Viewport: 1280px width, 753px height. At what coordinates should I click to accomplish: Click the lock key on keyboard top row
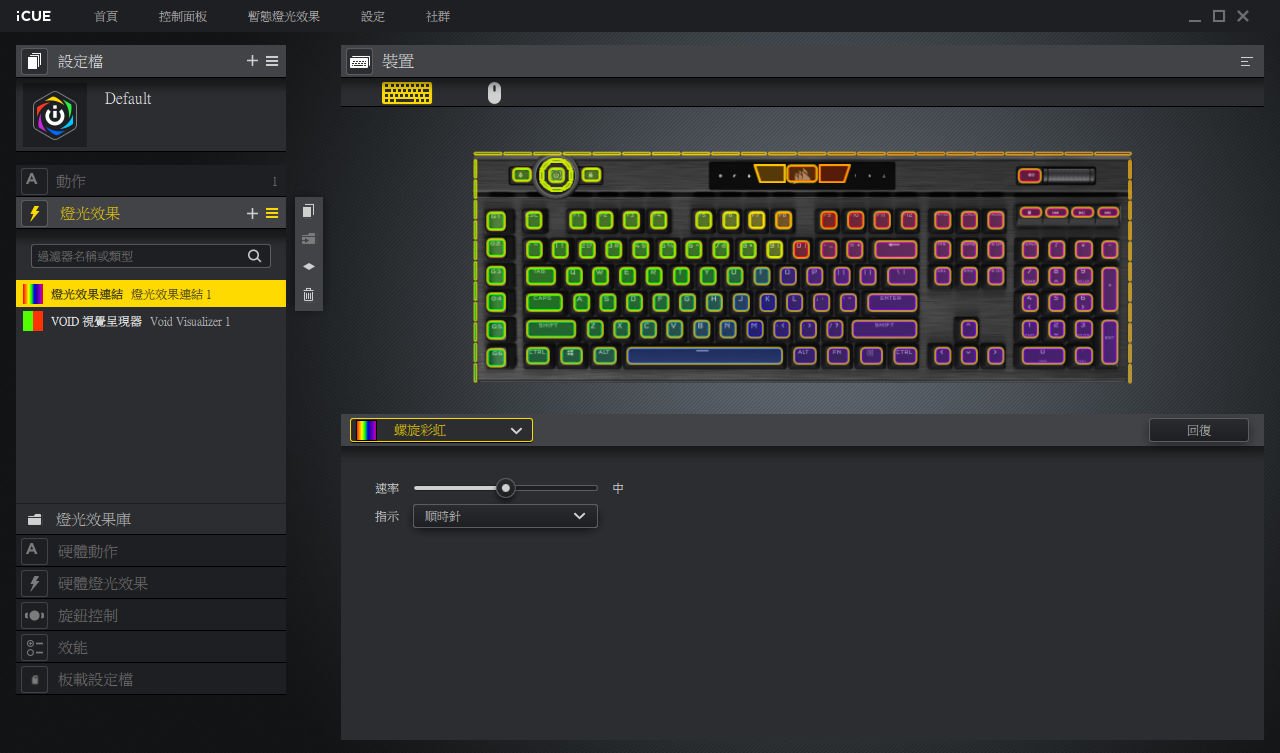pos(591,175)
